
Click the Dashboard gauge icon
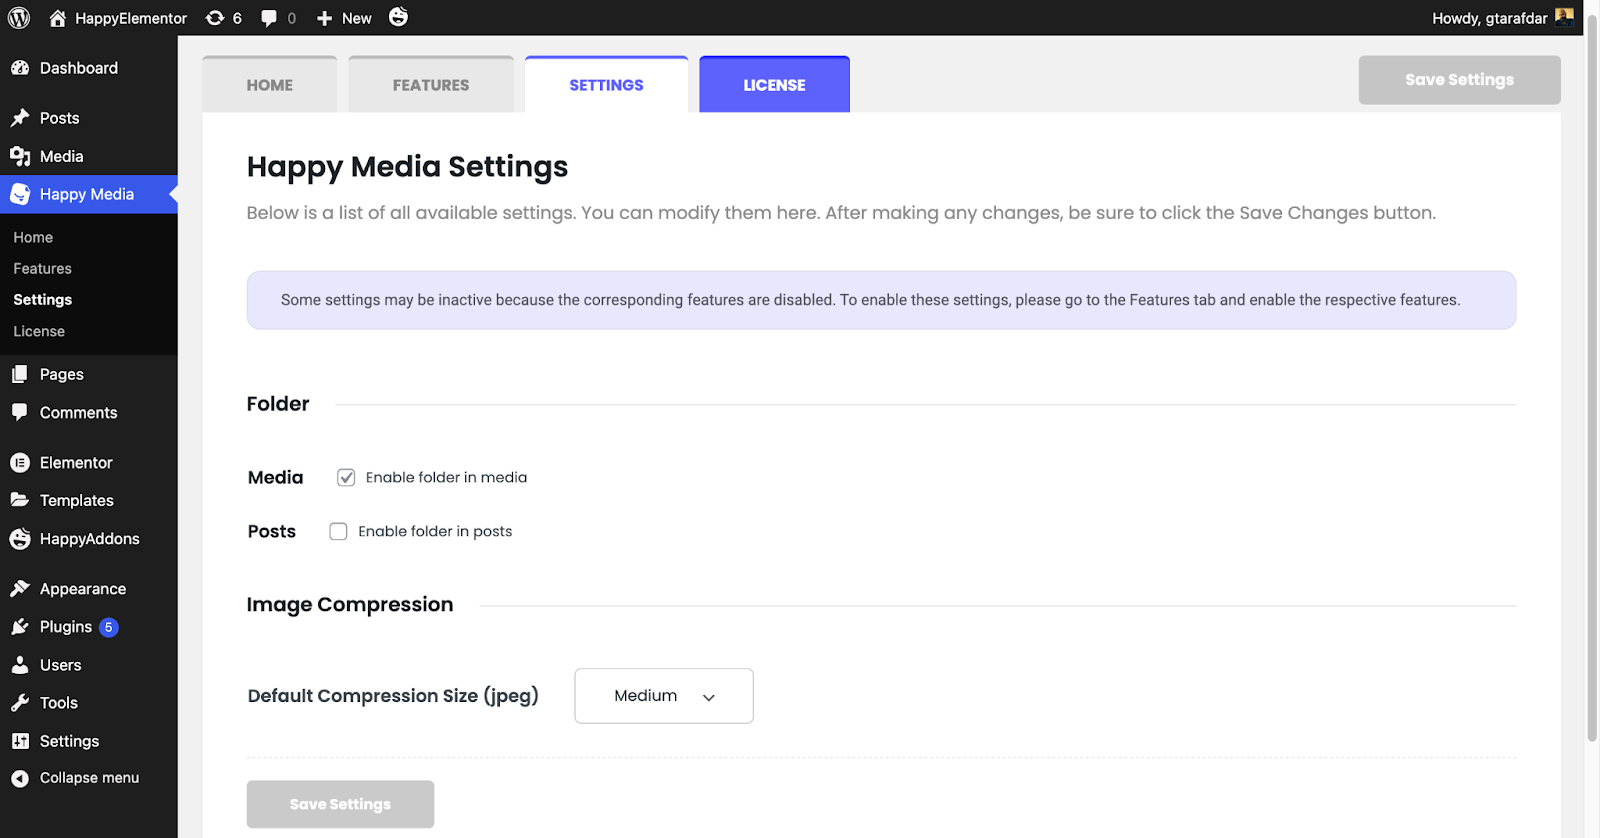(x=20, y=68)
